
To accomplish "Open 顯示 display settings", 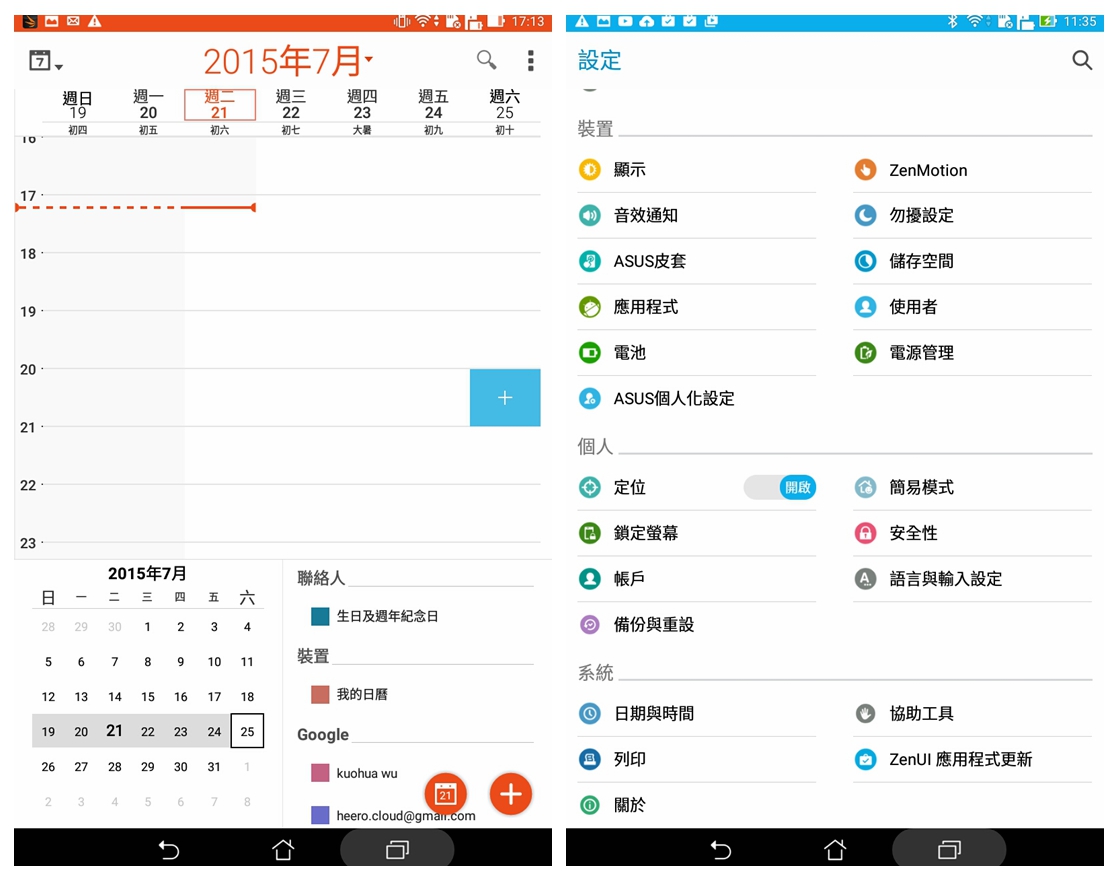I will 697,170.
